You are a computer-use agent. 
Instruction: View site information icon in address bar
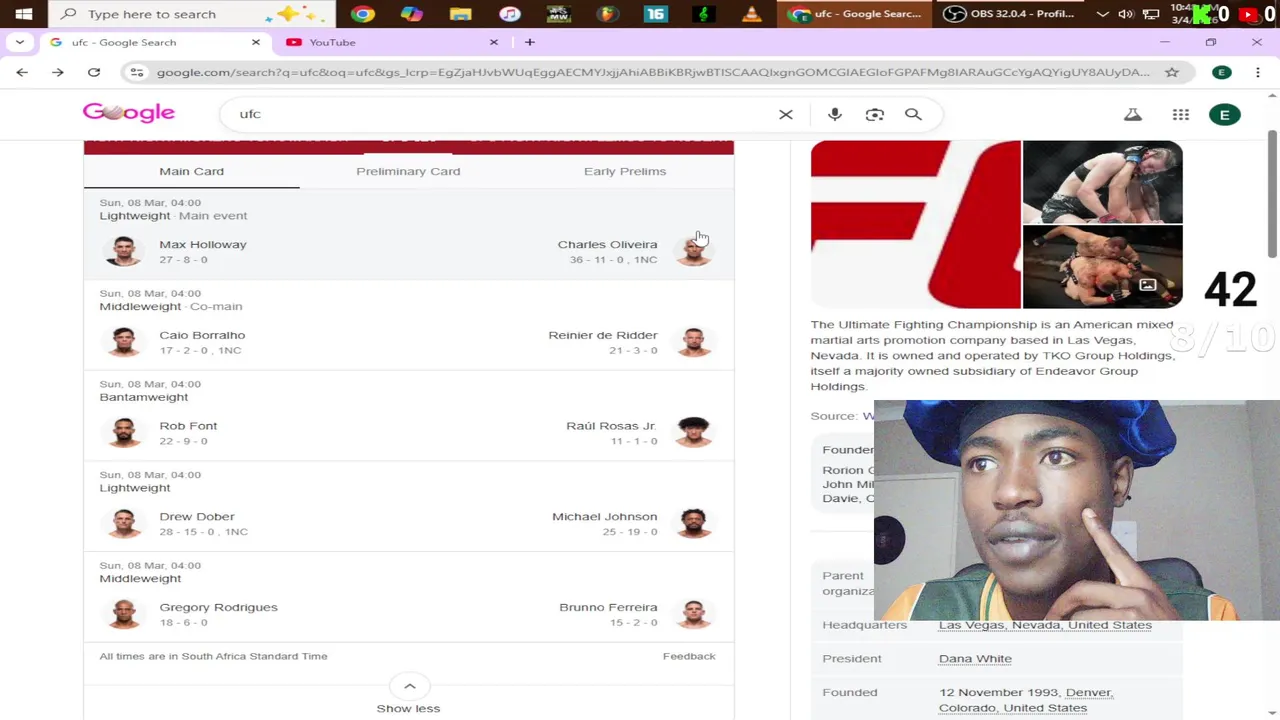137,72
